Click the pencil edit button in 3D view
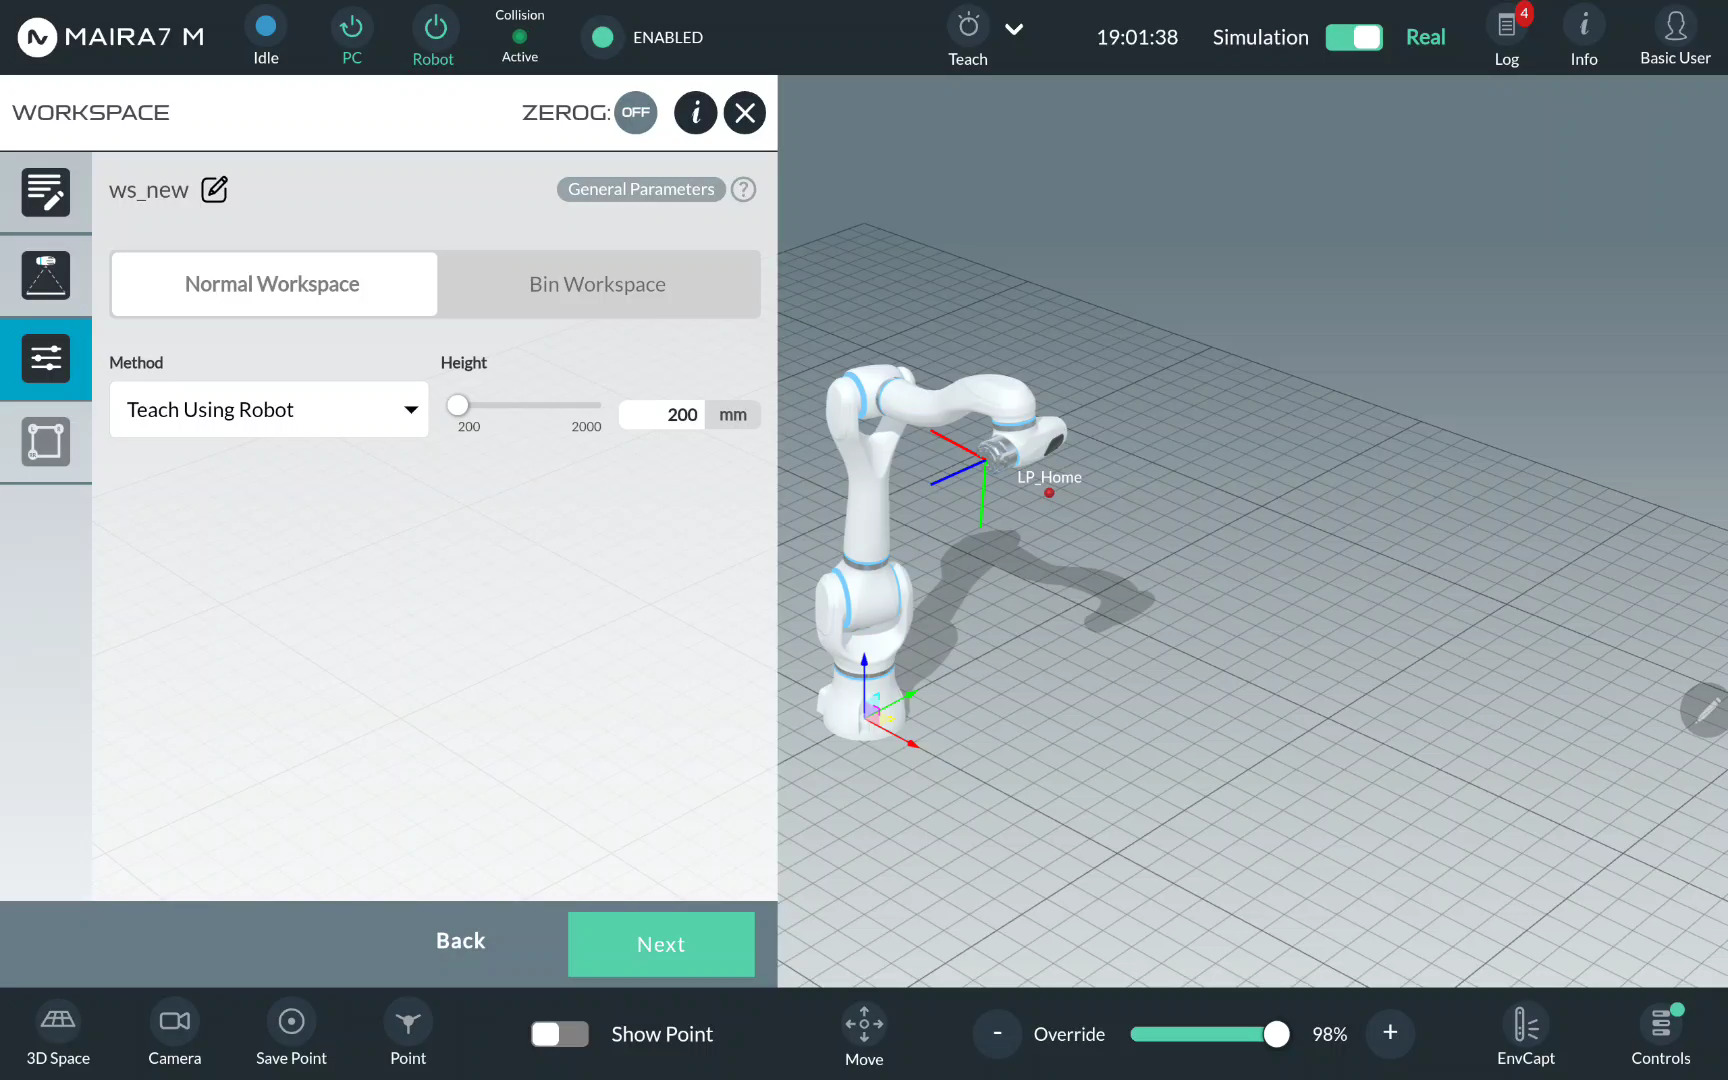Image resolution: width=1728 pixels, height=1080 pixels. [1706, 710]
